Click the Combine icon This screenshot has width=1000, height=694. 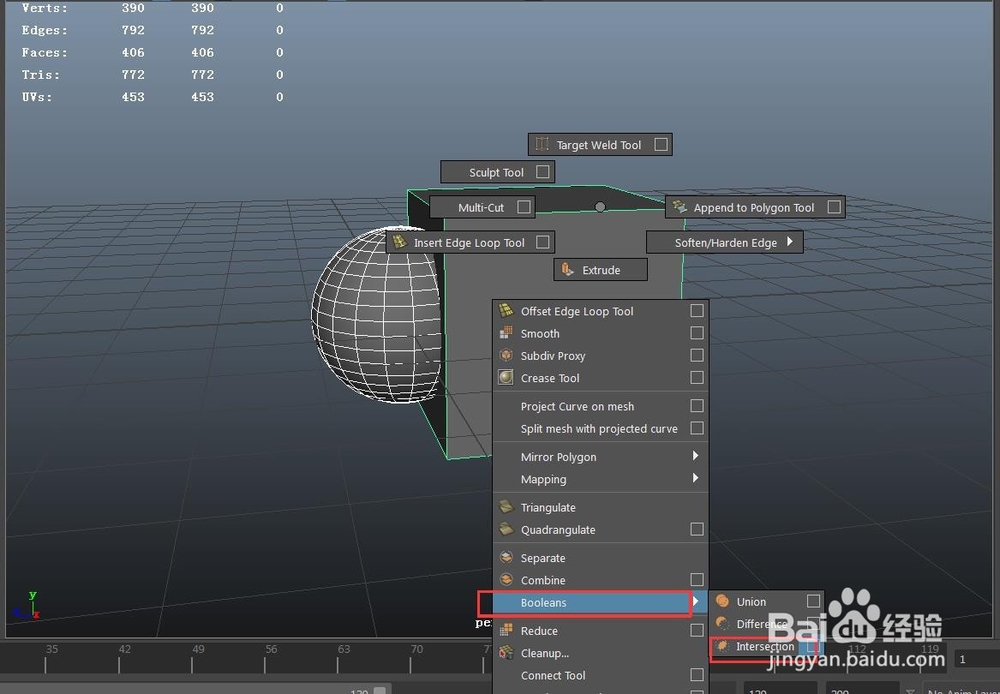pyautogui.click(x=506, y=580)
